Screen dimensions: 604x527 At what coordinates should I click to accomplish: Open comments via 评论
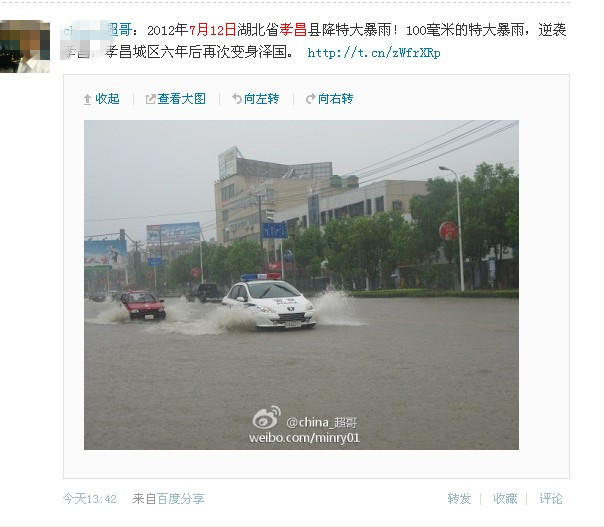pos(551,499)
